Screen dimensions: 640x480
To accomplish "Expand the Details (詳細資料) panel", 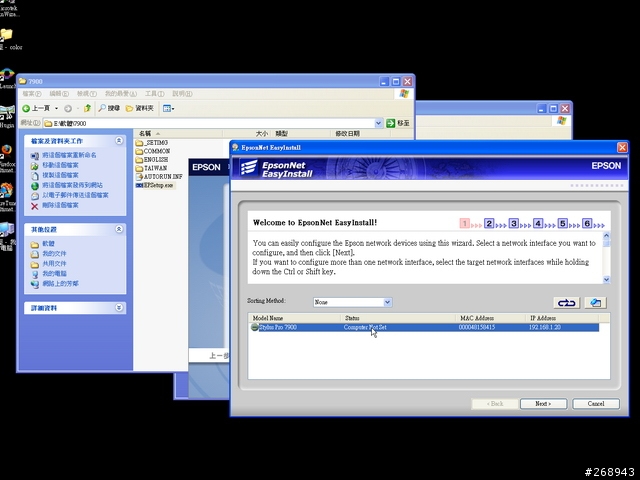I will click(119, 307).
